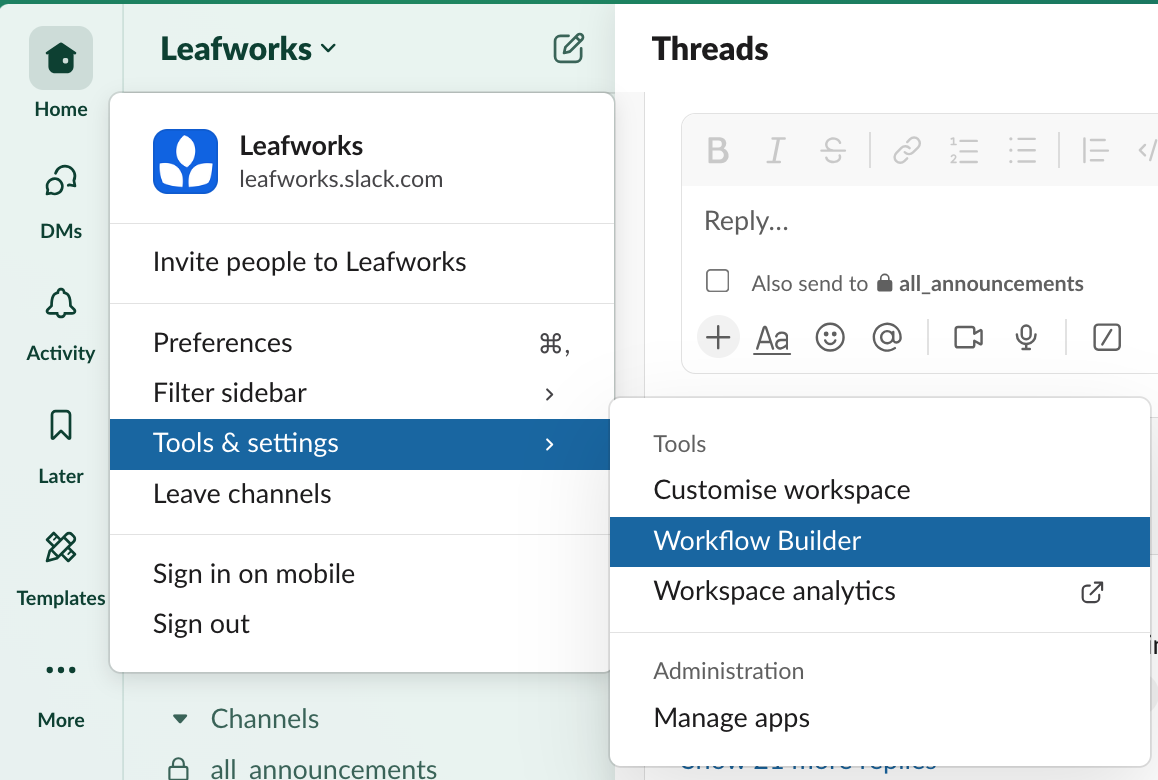Open the Leafworks workspace dropdown

pos(248,49)
